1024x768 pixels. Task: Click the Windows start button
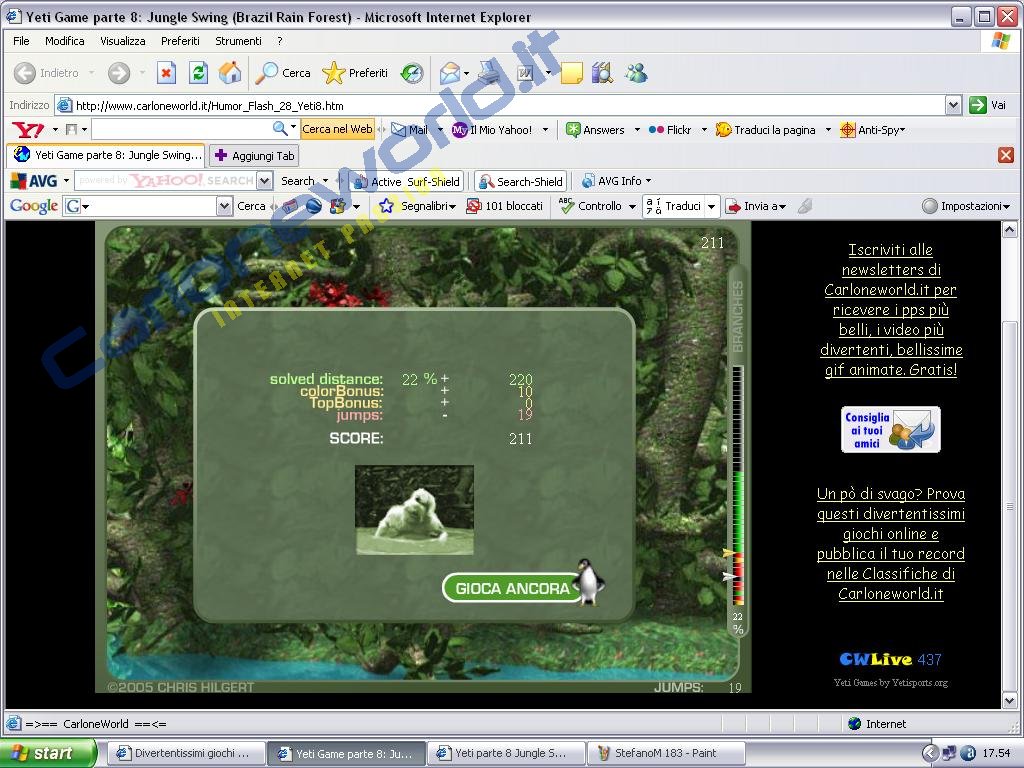(48, 753)
